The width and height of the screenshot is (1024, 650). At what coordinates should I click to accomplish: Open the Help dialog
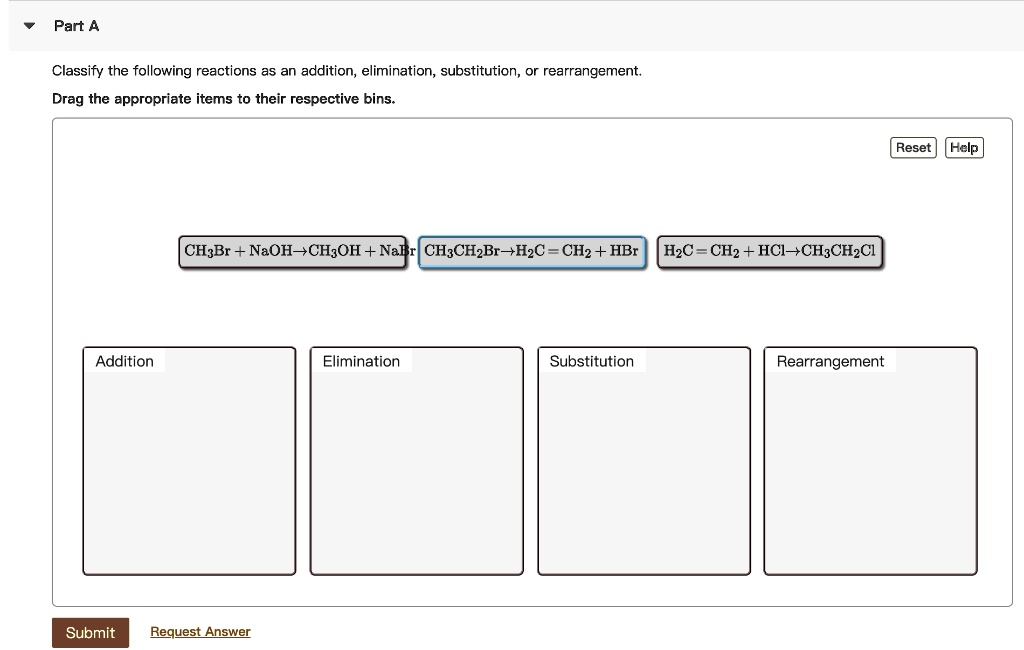[x=963, y=147]
